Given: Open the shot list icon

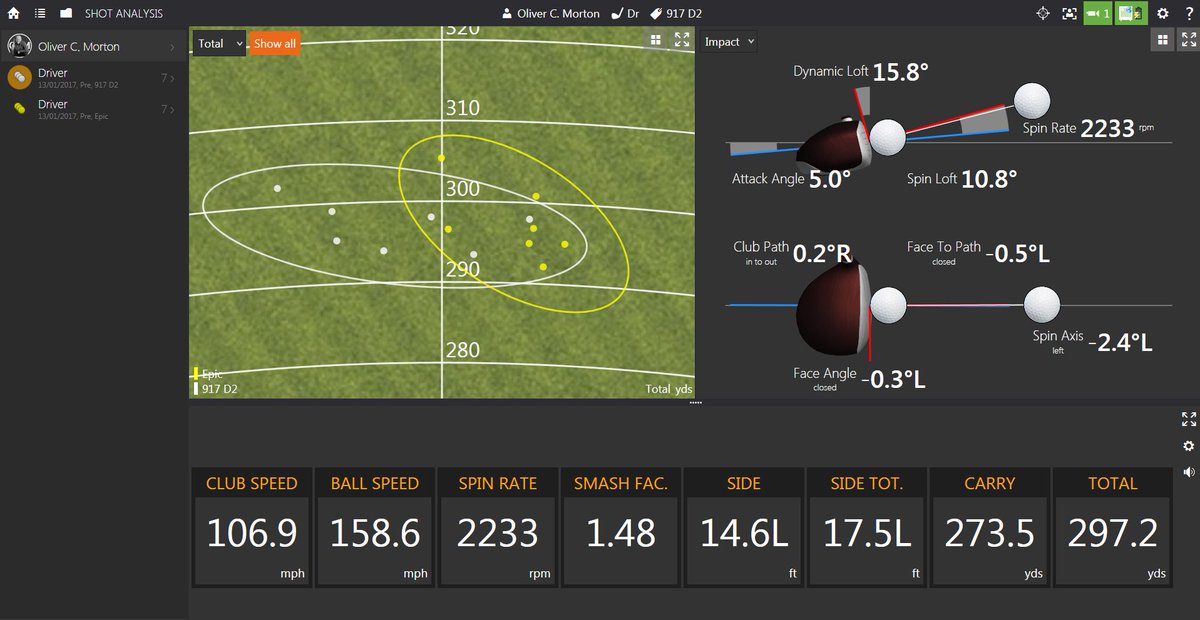Looking at the screenshot, I should [39, 13].
